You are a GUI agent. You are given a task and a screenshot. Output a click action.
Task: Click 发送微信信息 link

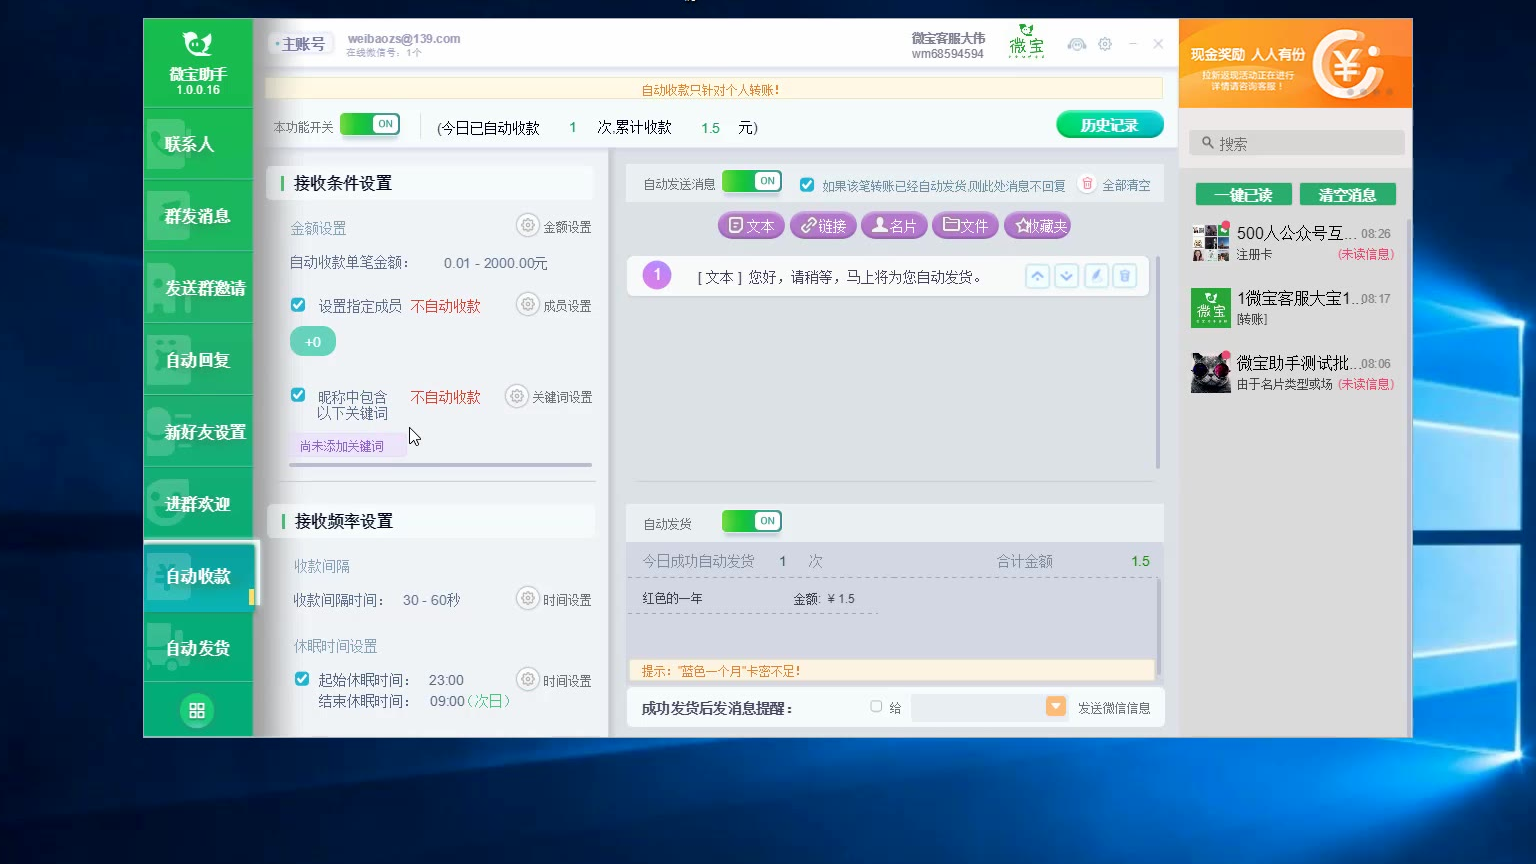[1114, 708]
